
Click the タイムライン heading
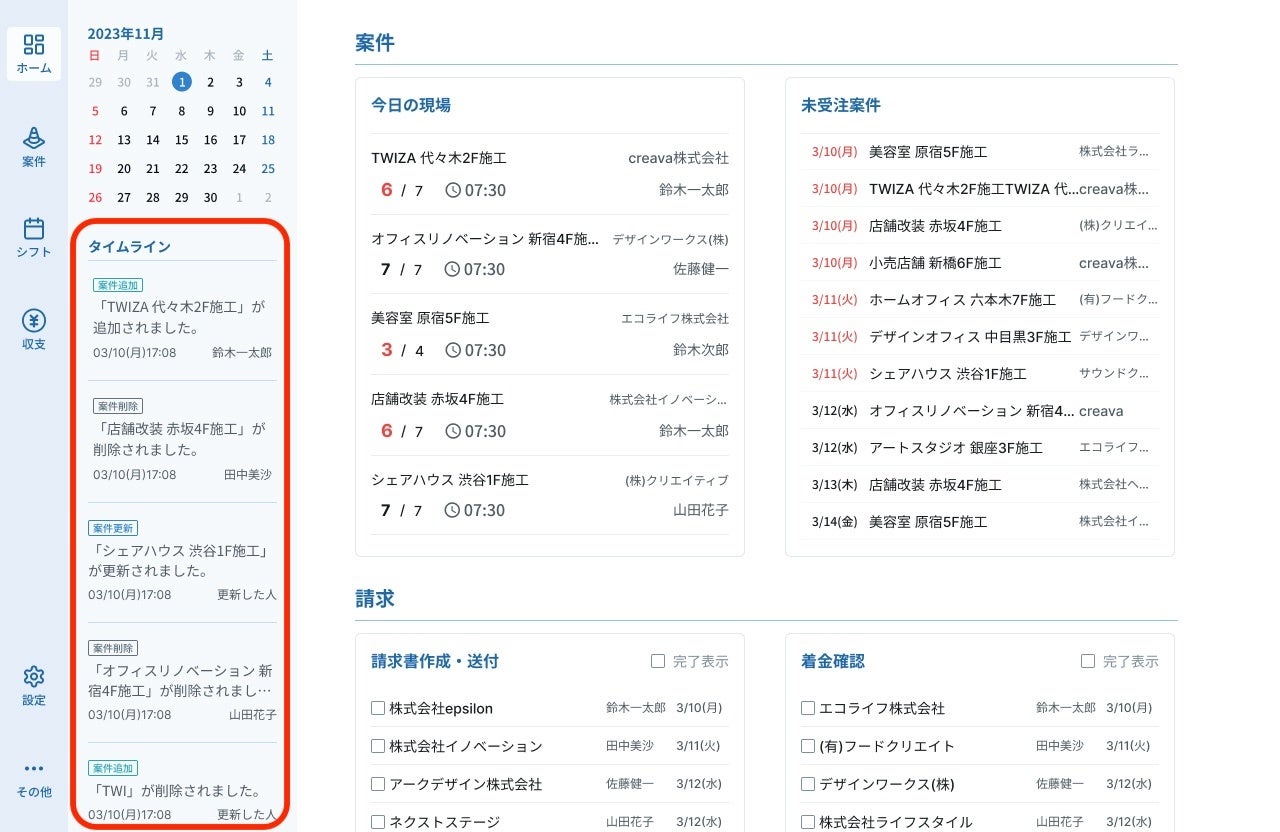pyautogui.click(x=129, y=246)
